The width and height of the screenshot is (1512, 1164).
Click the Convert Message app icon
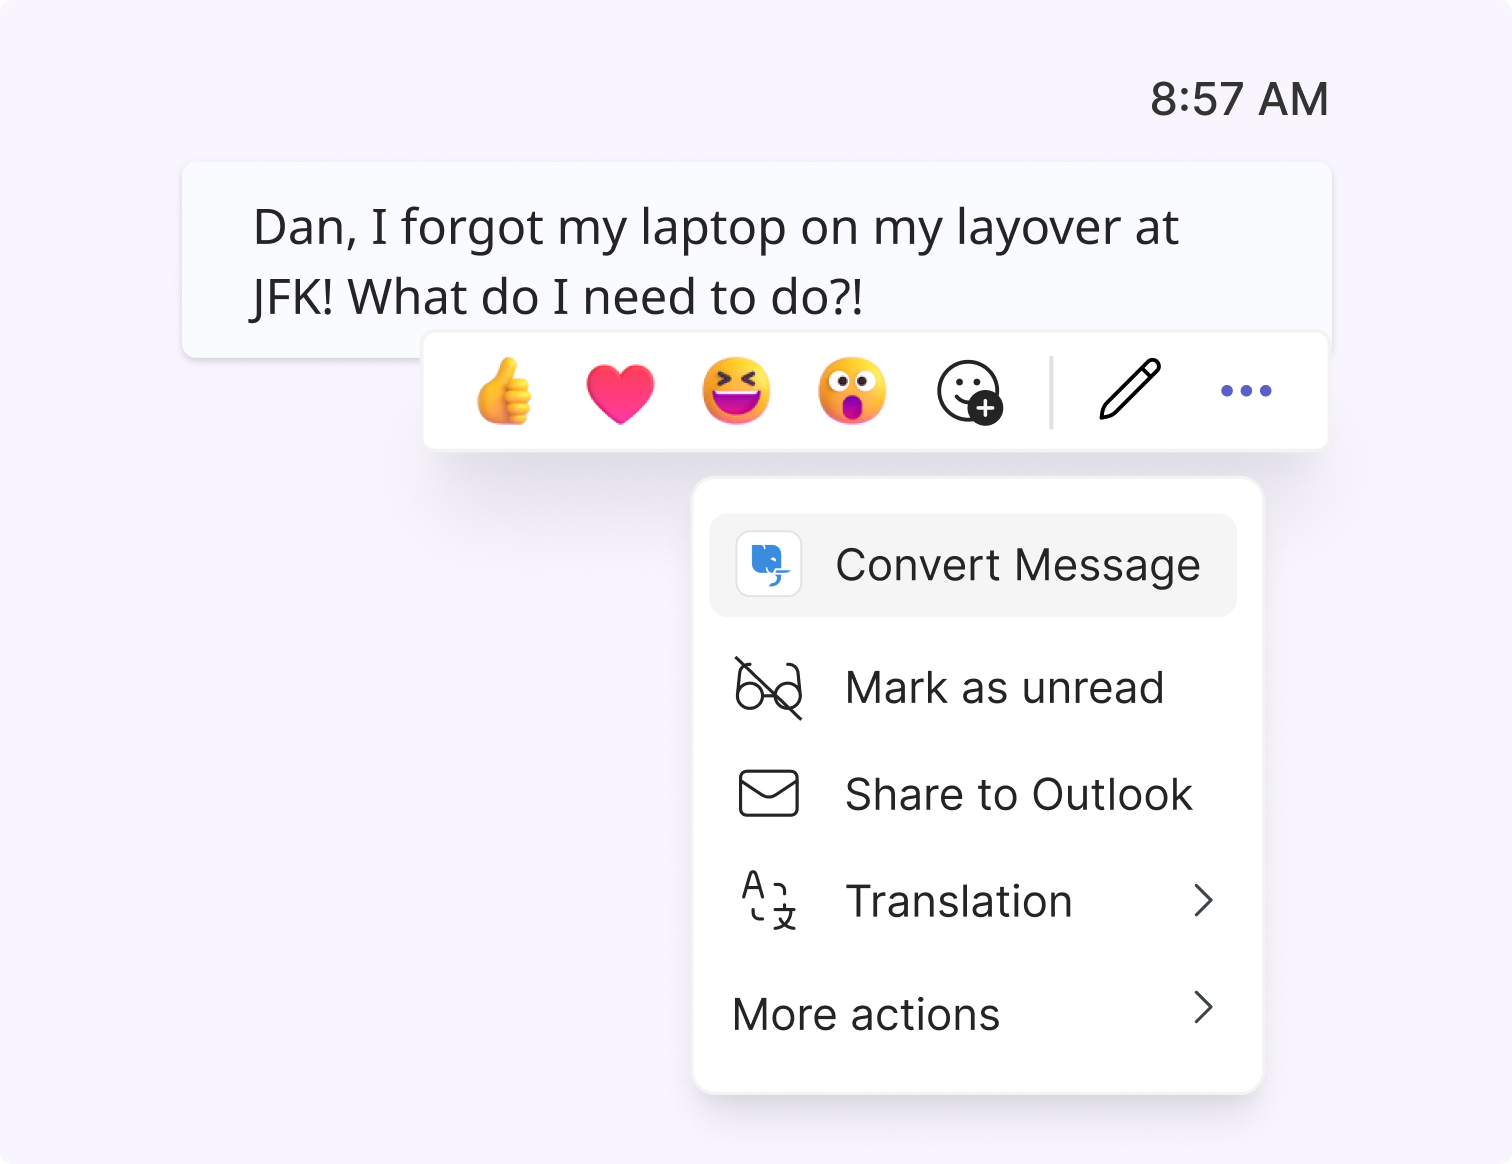tap(768, 564)
